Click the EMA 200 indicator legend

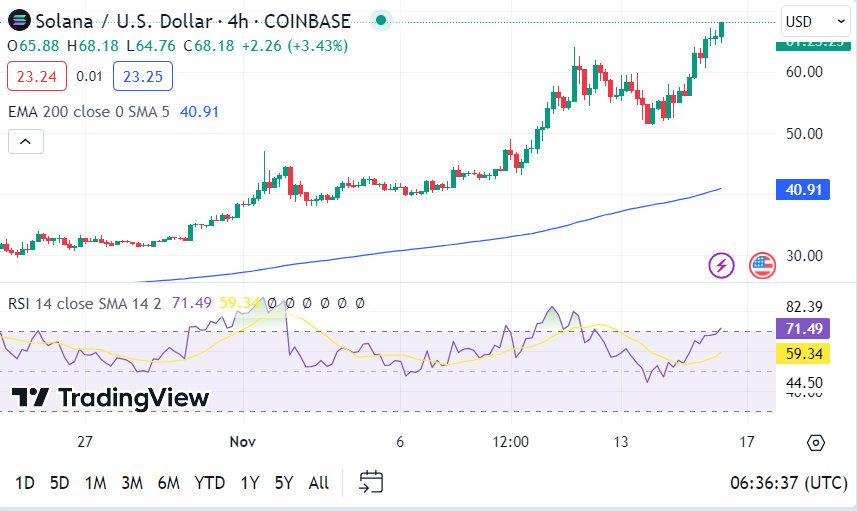(x=89, y=111)
